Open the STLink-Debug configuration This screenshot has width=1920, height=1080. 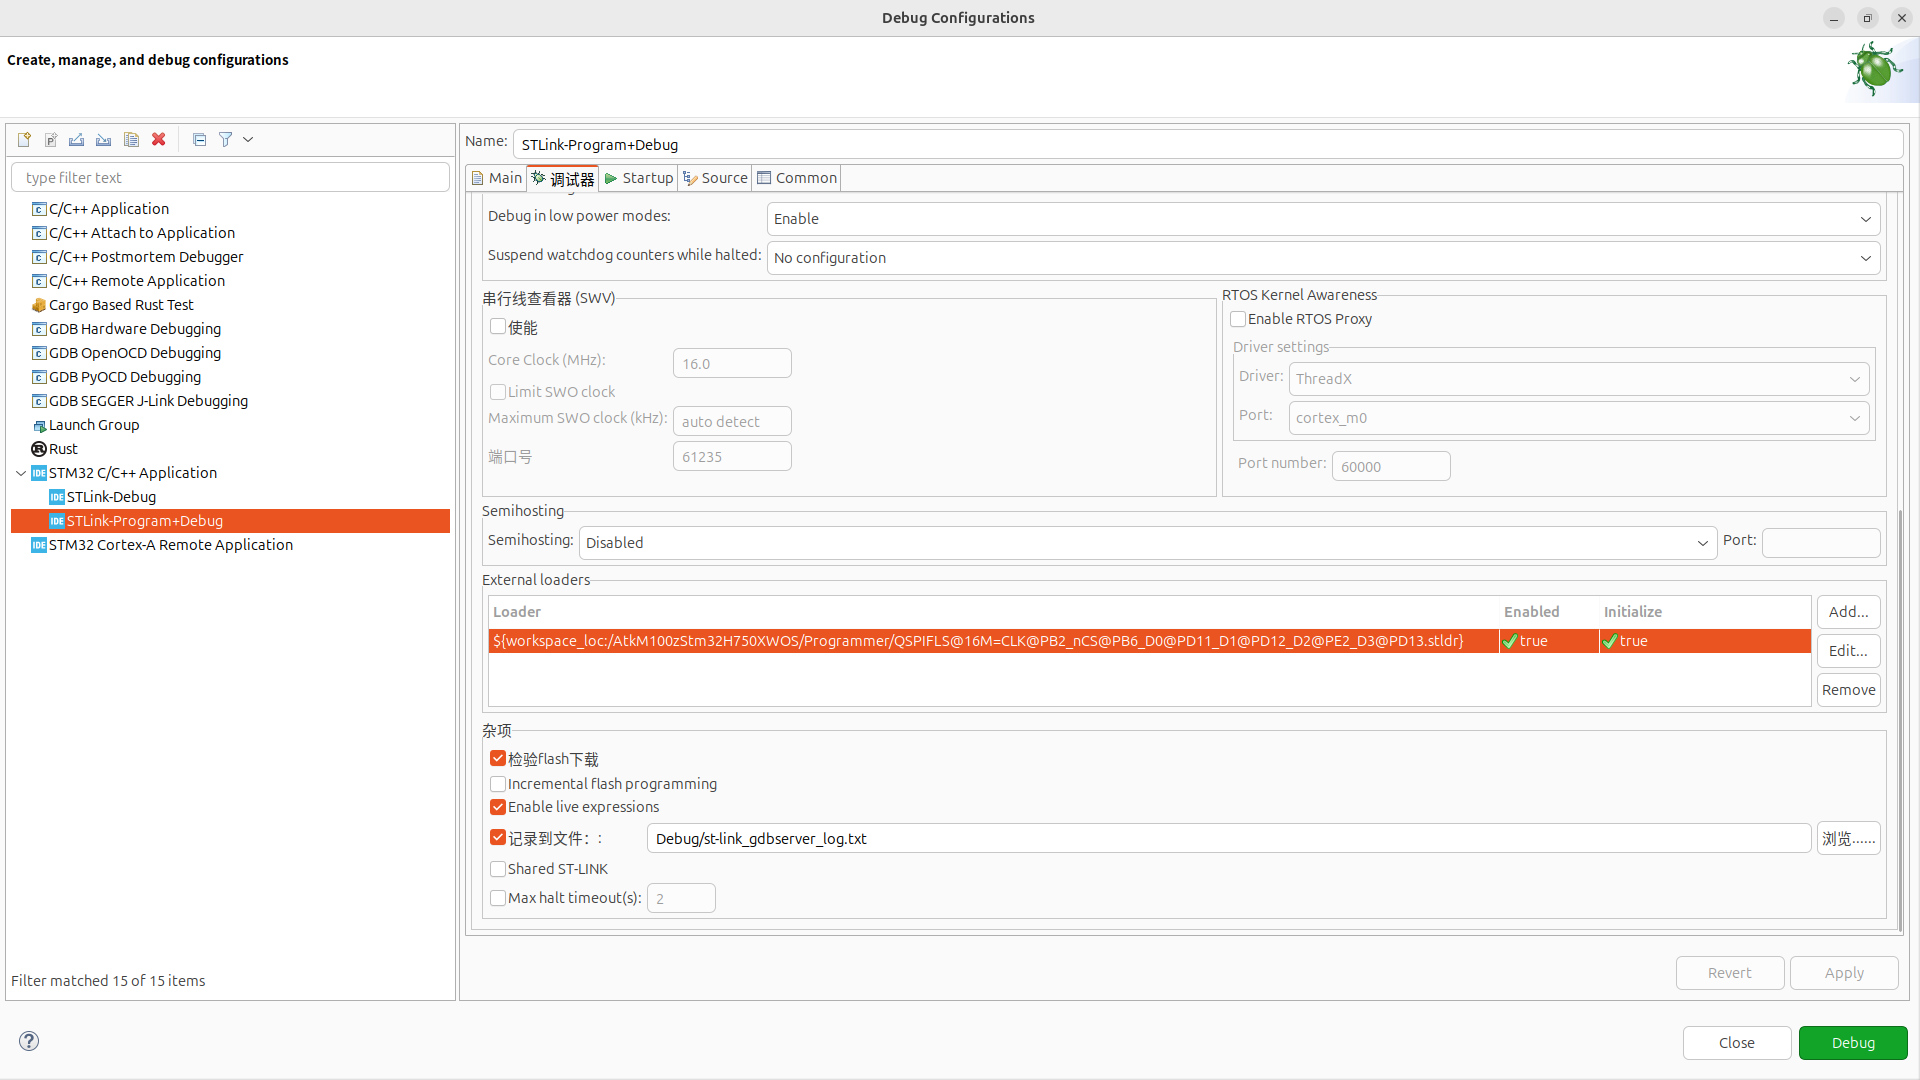tap(111, 497)
